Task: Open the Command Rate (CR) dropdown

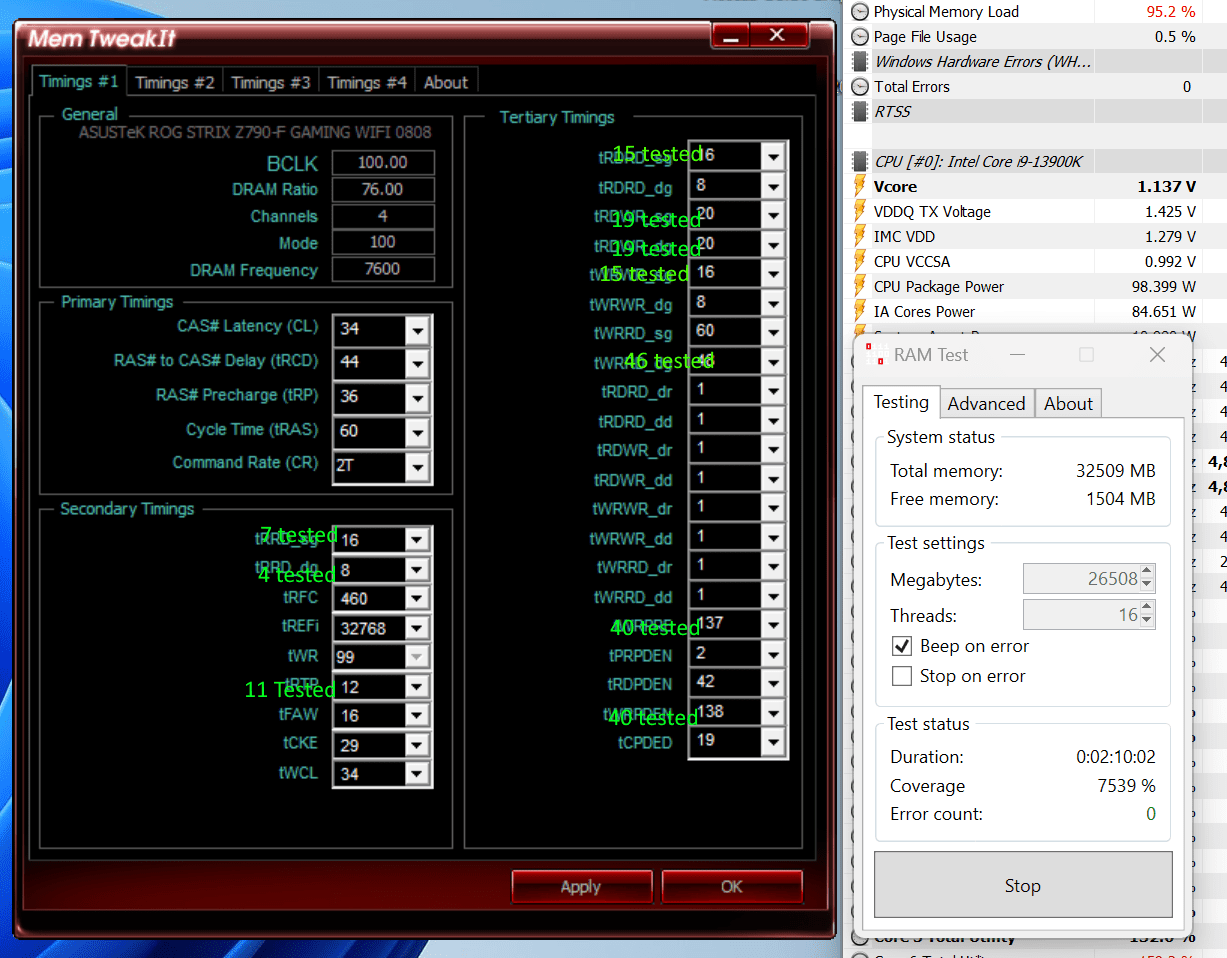Action: (x=418, y=466)
